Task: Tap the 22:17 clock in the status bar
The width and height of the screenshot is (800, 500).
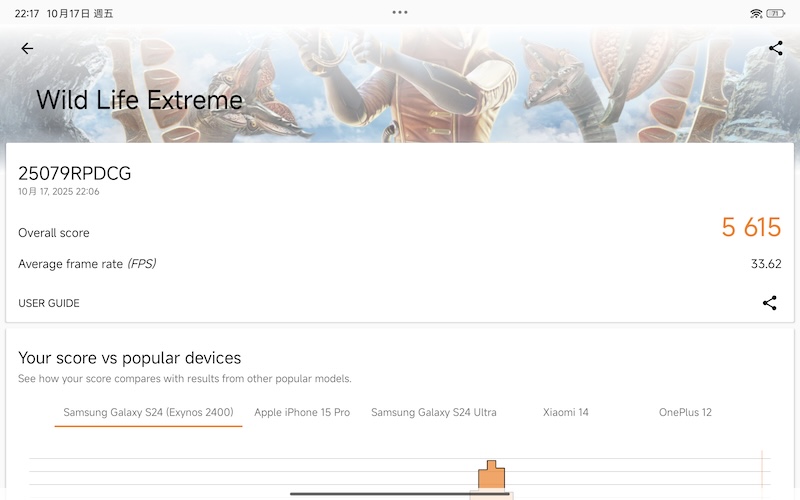Action: tap(27, 13)
